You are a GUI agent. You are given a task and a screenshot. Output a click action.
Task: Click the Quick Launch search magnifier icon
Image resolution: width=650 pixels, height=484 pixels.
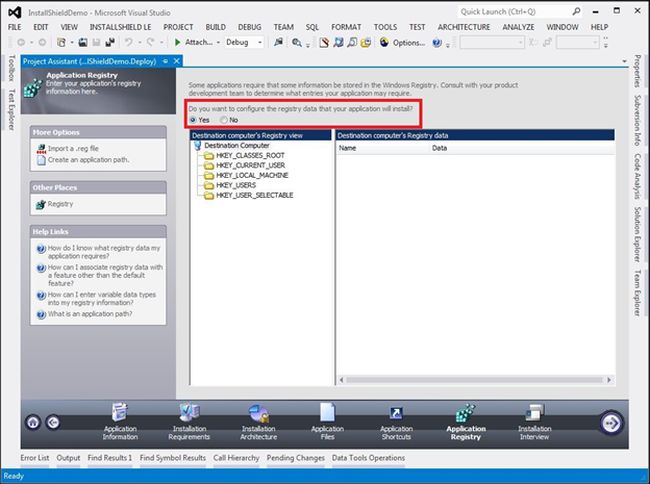(x=576, y=12)
